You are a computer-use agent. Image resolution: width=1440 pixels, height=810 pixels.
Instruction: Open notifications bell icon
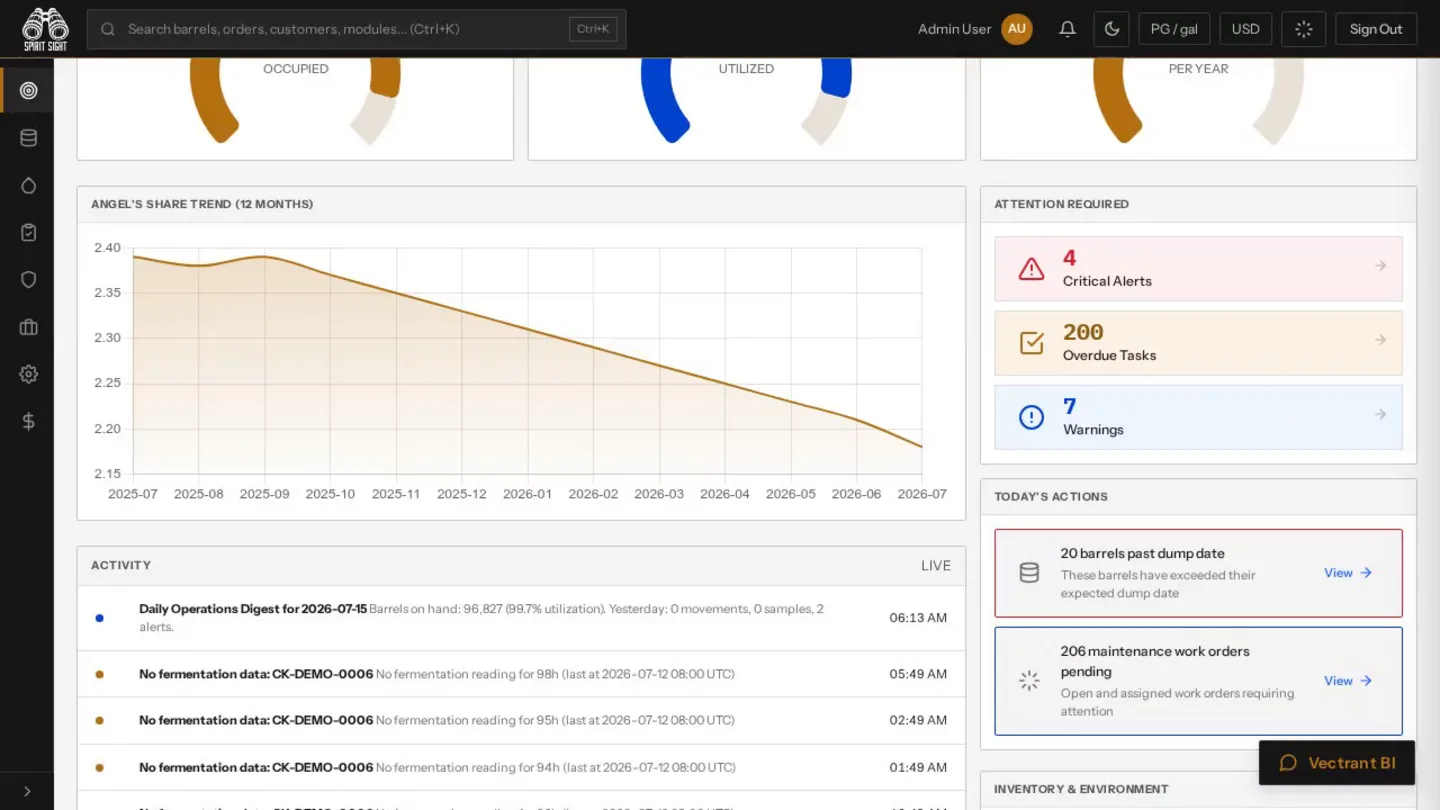(1067, 29)
